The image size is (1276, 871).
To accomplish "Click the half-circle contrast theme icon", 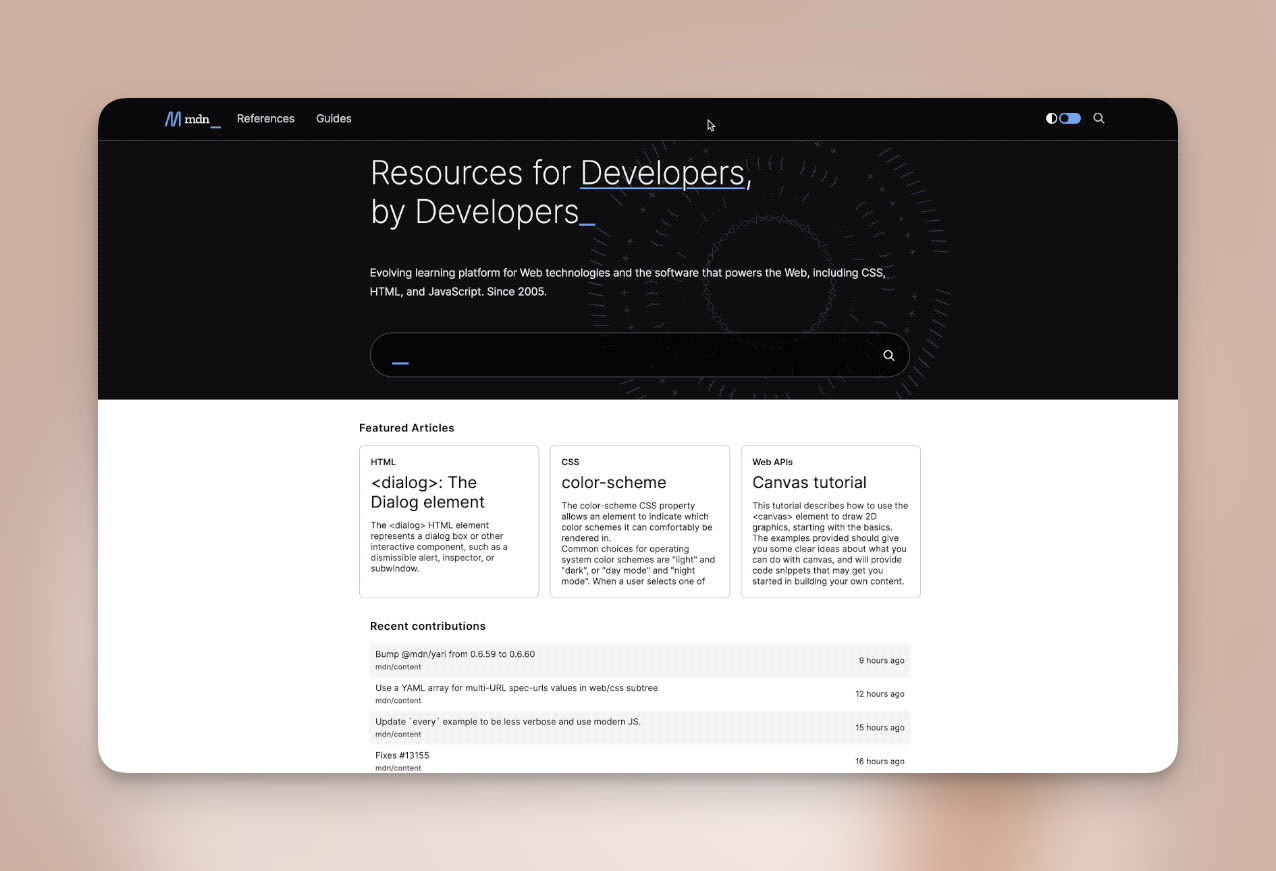I will coord(1051,118).
